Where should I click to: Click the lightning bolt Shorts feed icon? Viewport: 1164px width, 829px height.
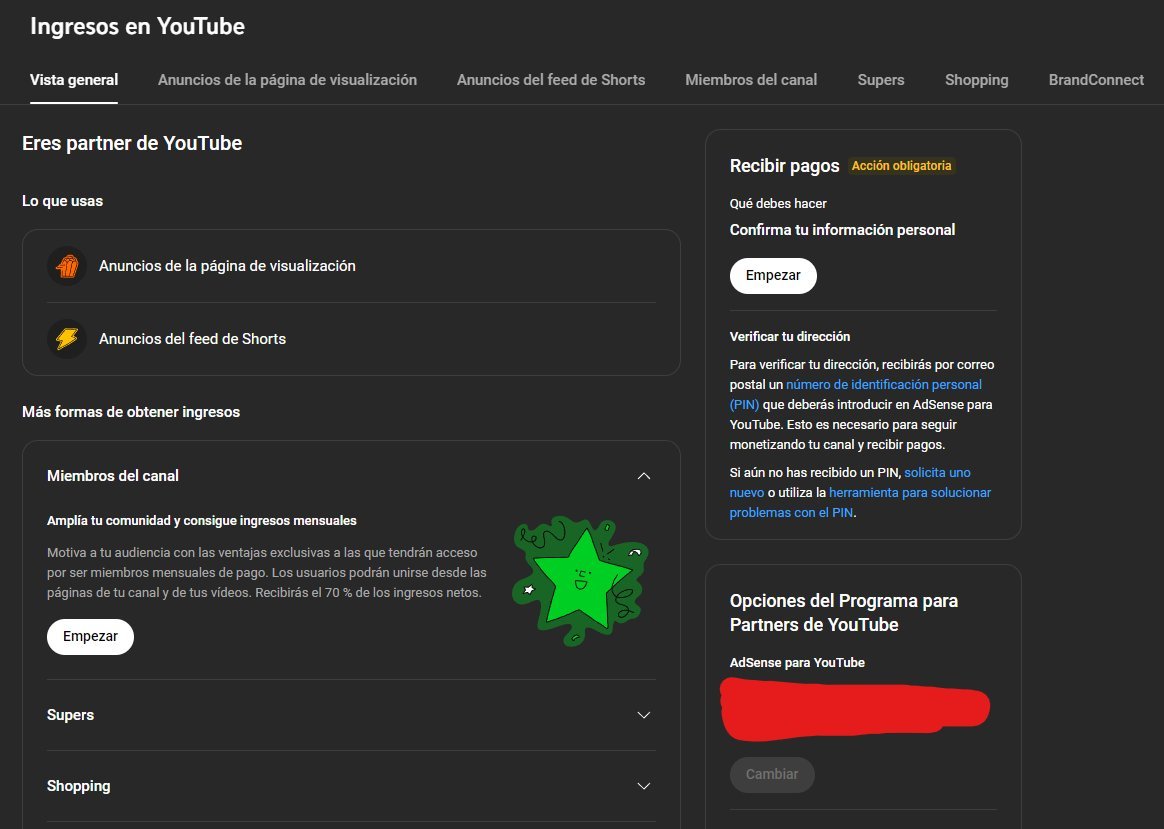pos(67,338)
